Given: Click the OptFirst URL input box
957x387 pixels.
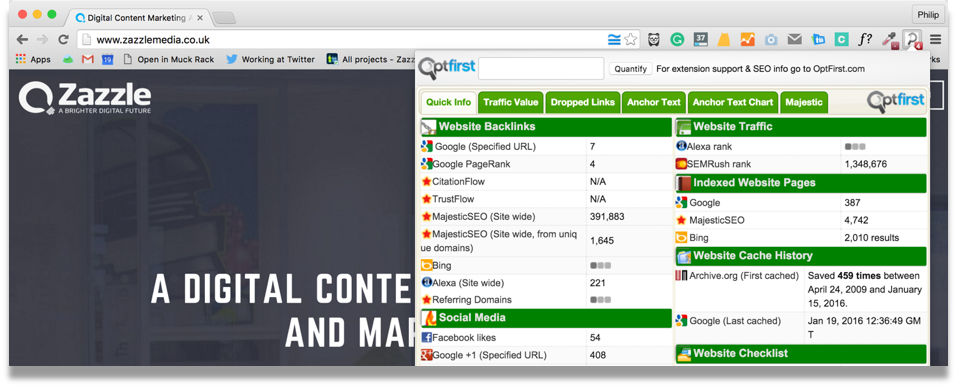Looking at the screenshot, I should click(x=541, y=68).
